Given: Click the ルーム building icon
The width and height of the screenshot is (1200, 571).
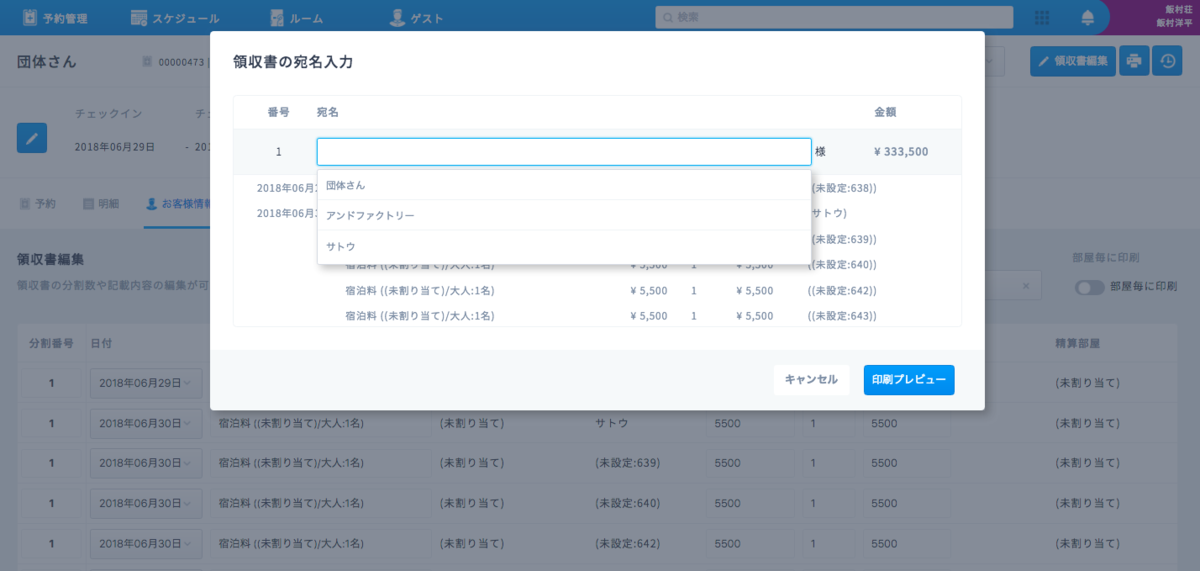Looking at the screenshot, I should (x=277, y=18).
